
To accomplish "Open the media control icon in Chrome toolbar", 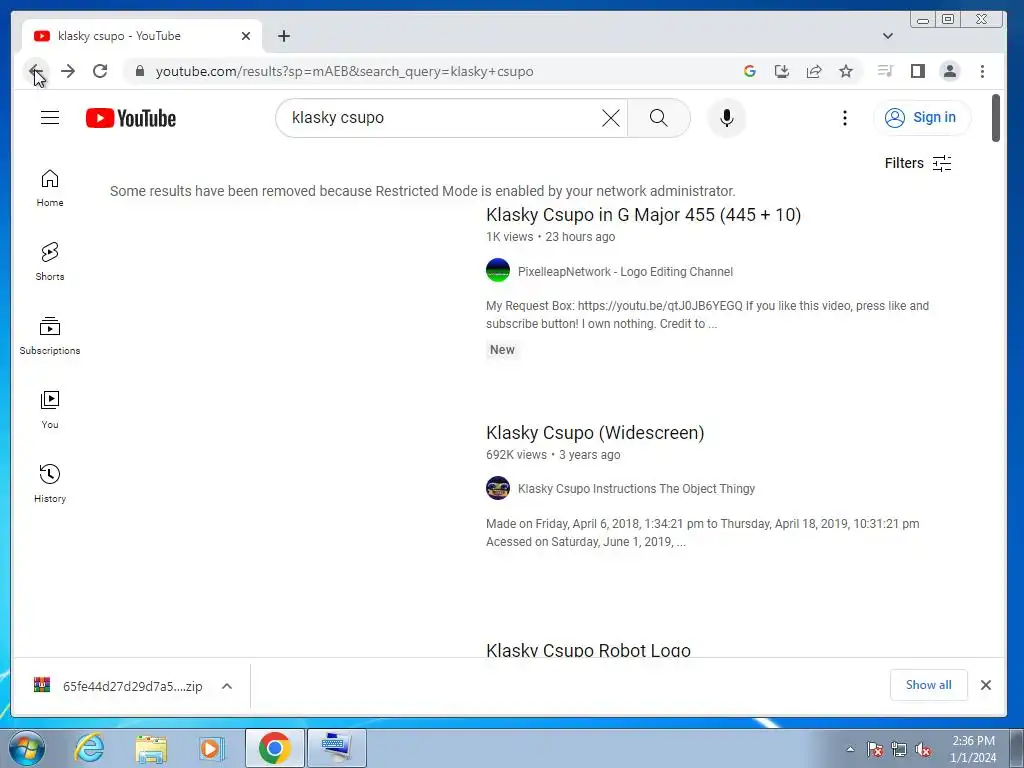I will pyautogui.click(x=885, y=71).
